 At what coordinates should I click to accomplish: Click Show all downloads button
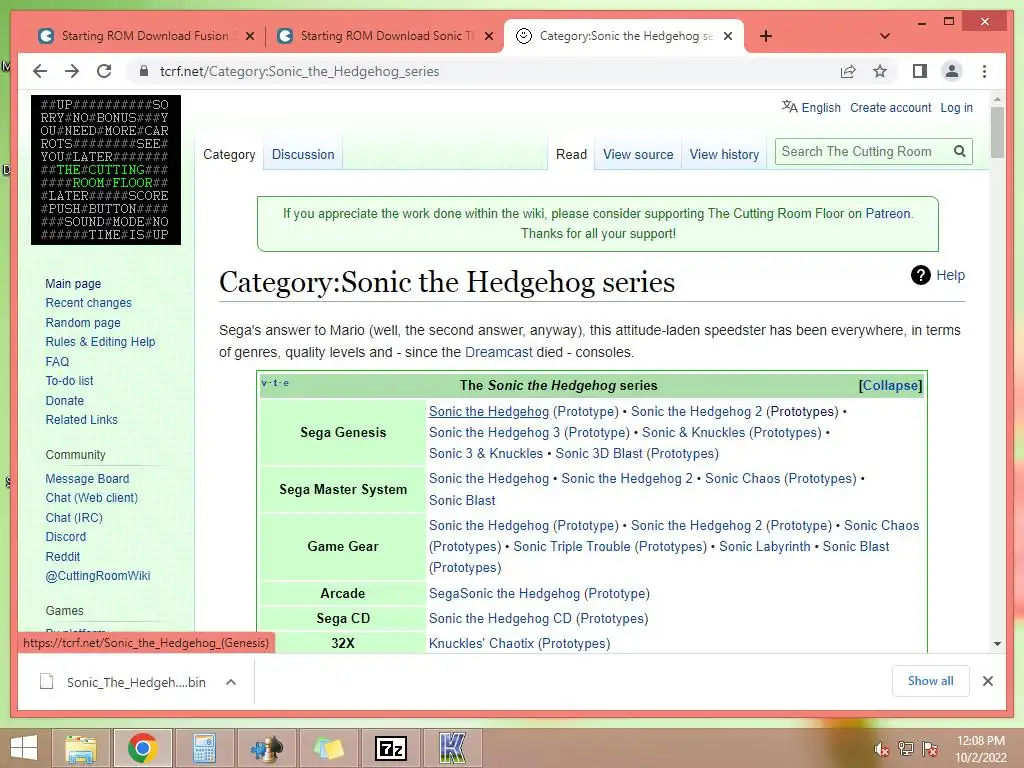point(930,681)
